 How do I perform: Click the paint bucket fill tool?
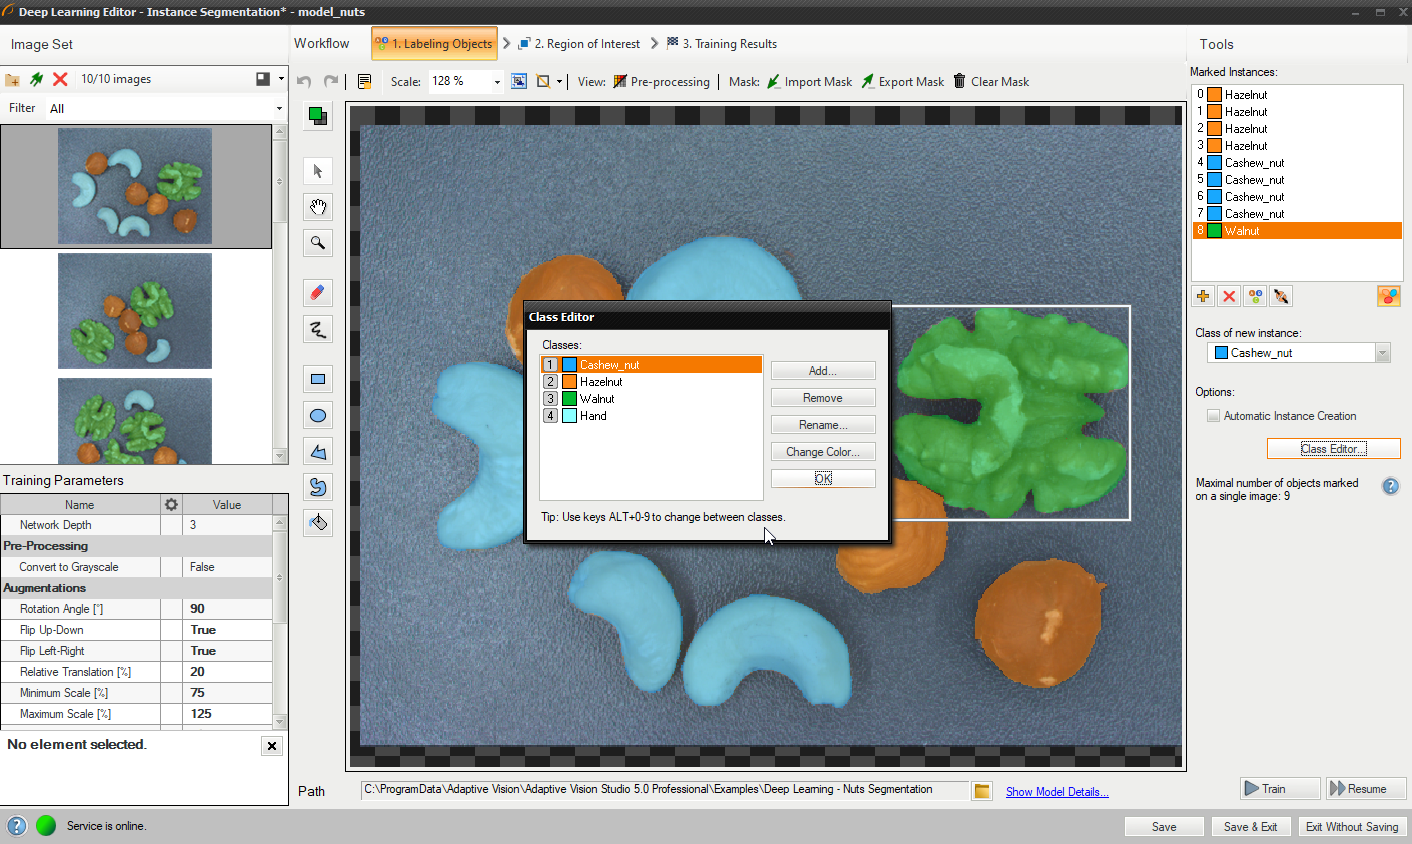(318, 523)
